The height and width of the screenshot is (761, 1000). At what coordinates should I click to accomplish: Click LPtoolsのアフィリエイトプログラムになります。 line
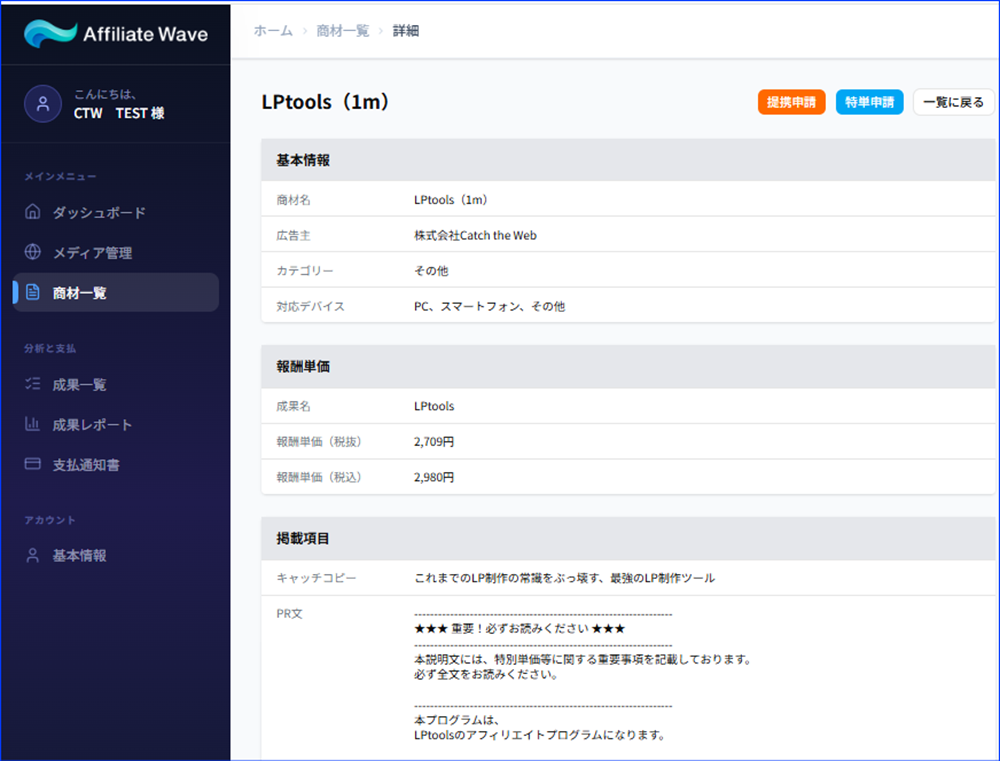[x=540, y=735]
